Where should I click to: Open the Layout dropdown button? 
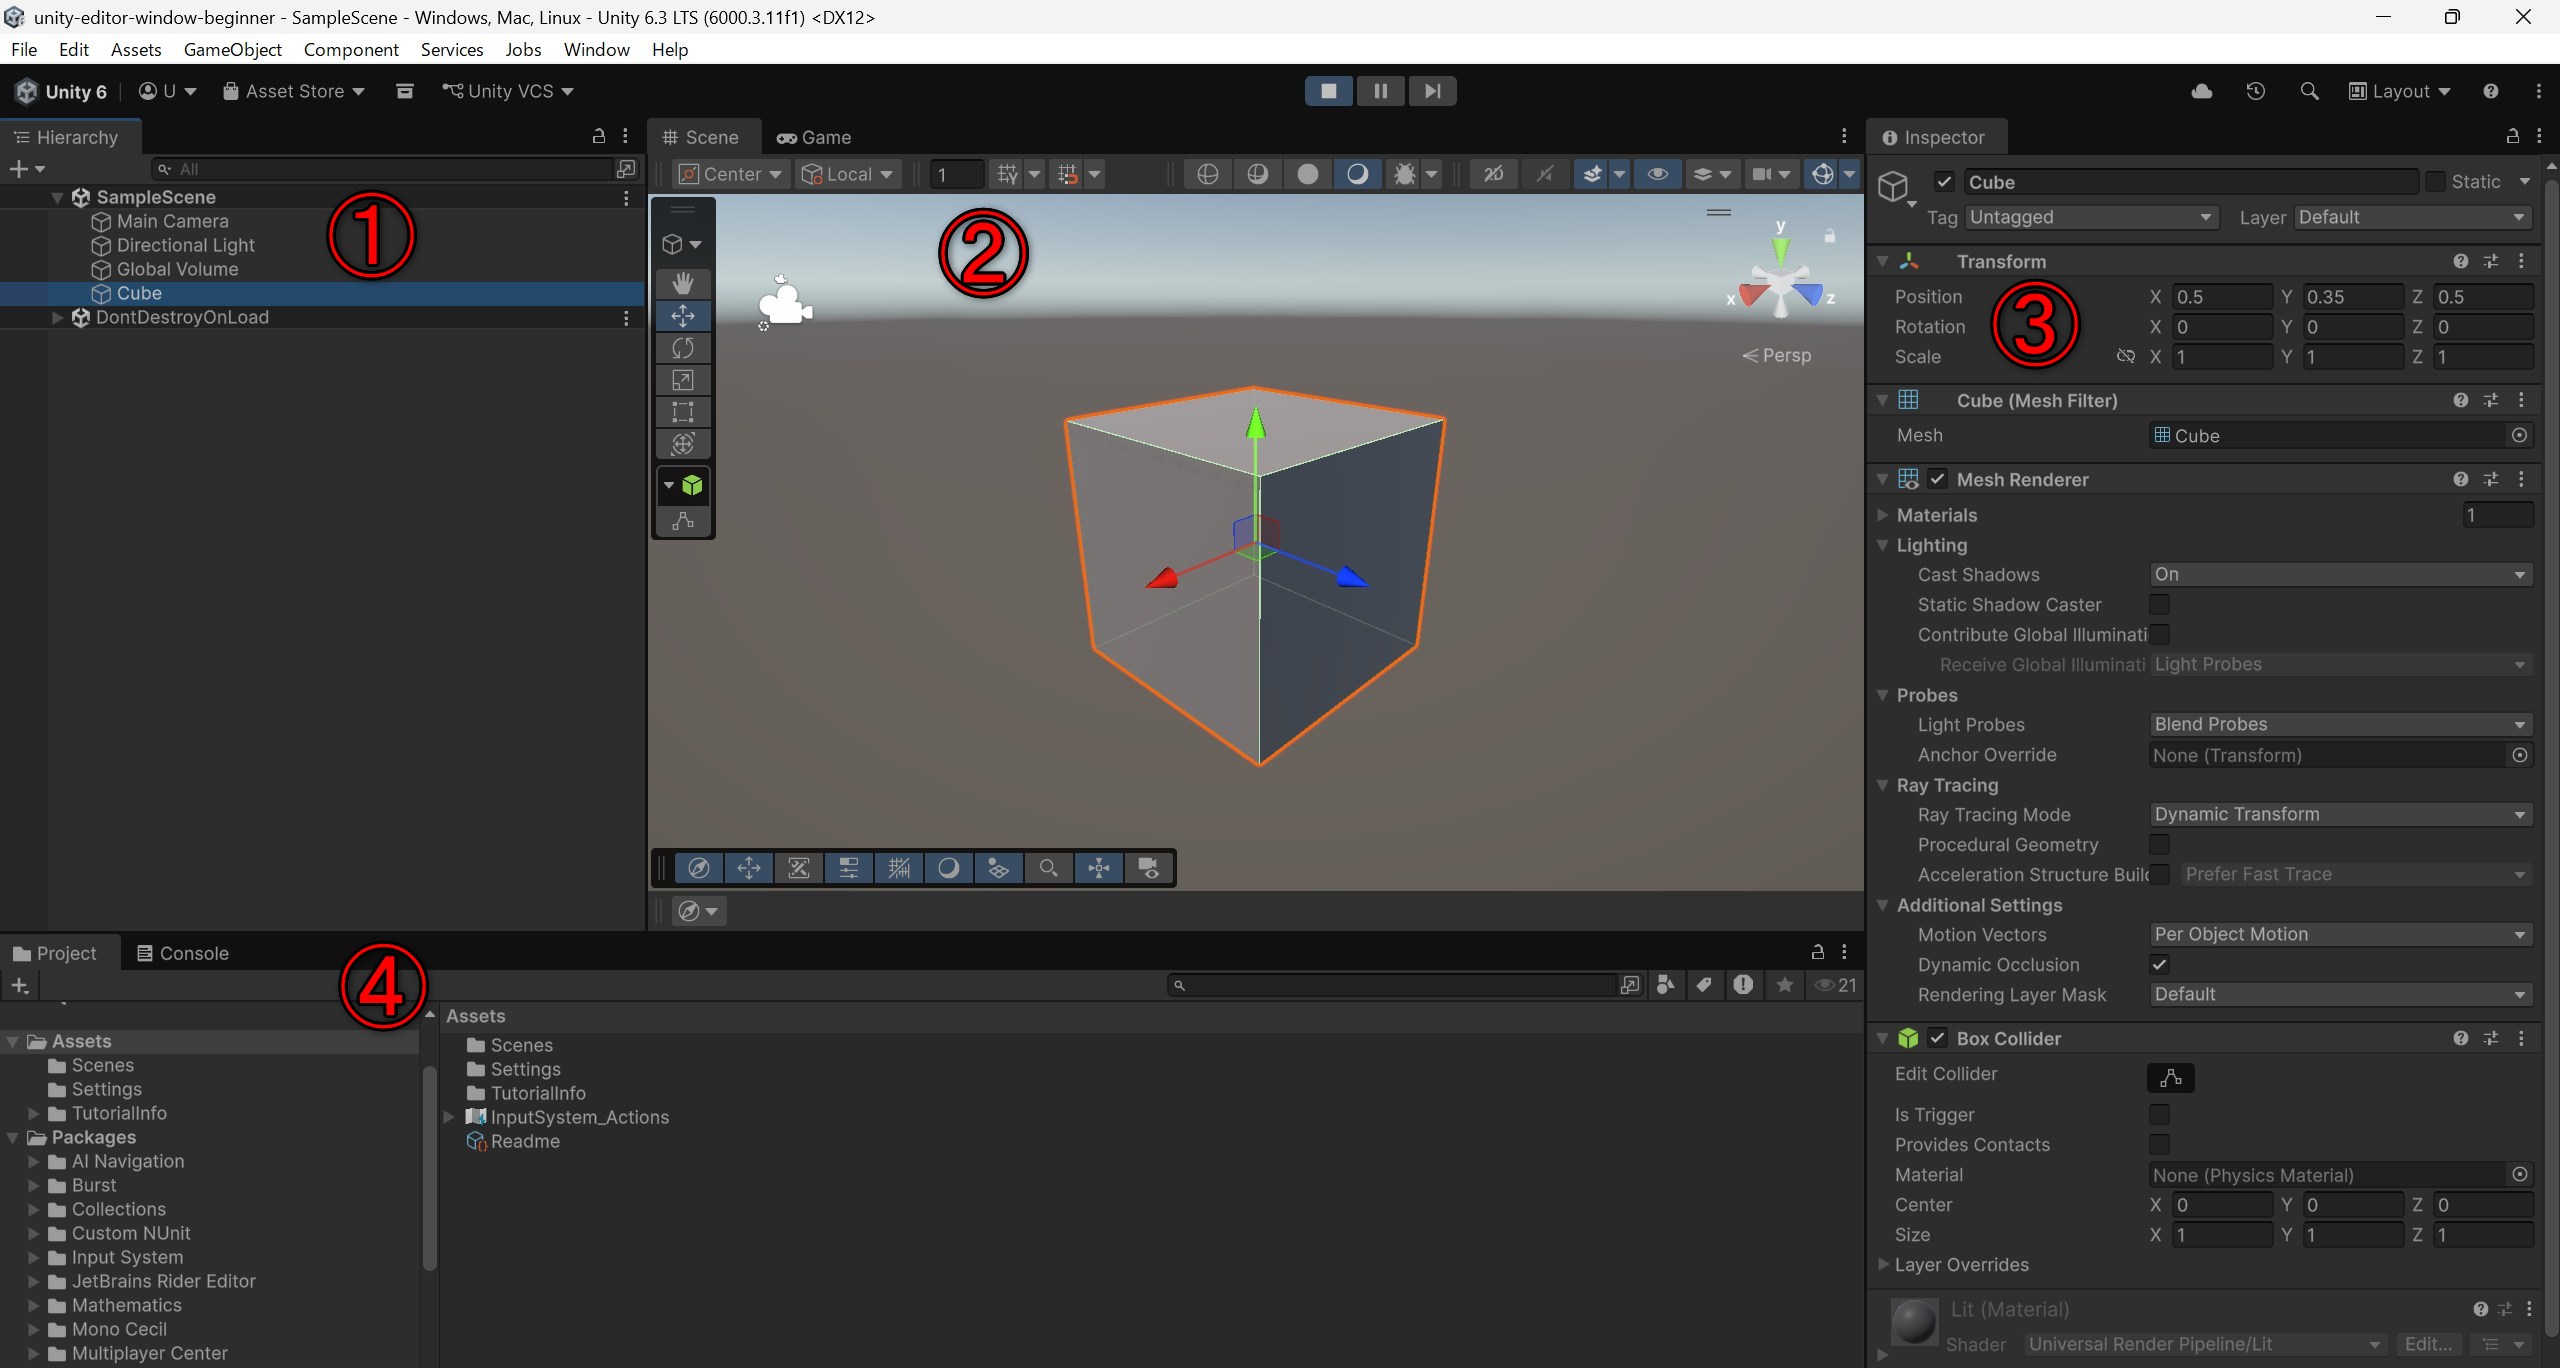click(x=2400, y=91)
